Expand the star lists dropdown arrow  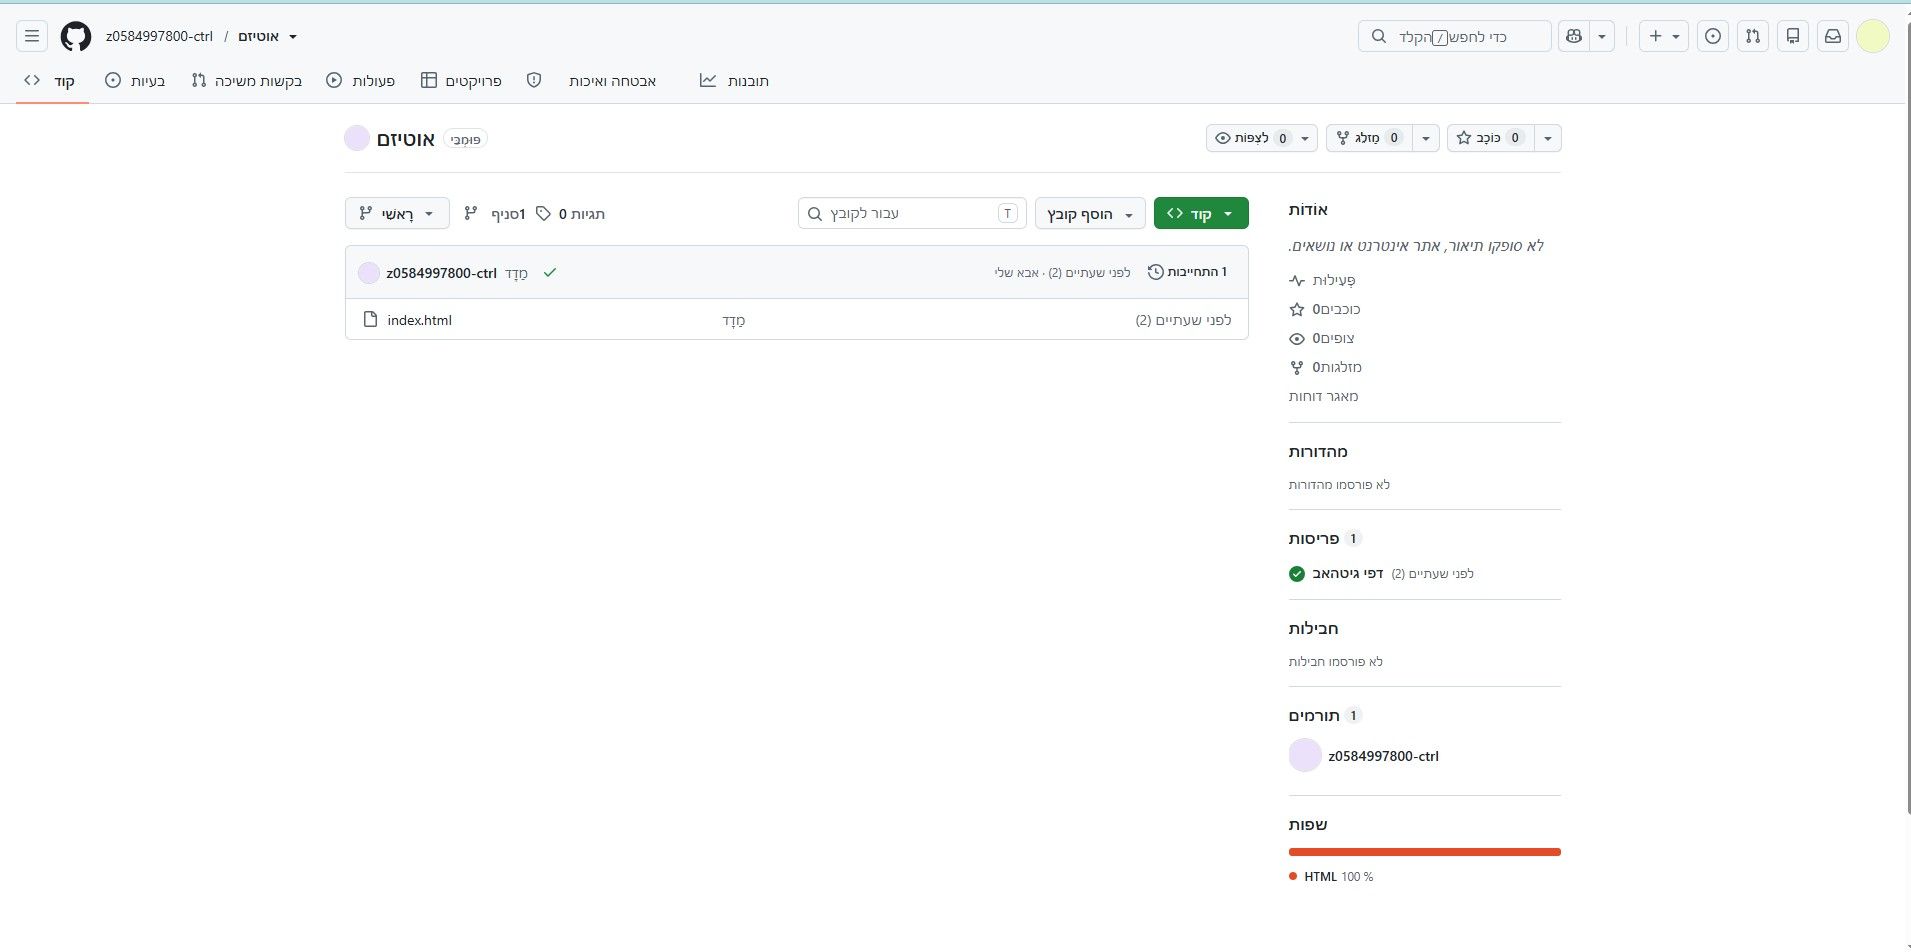(1547, 138)
